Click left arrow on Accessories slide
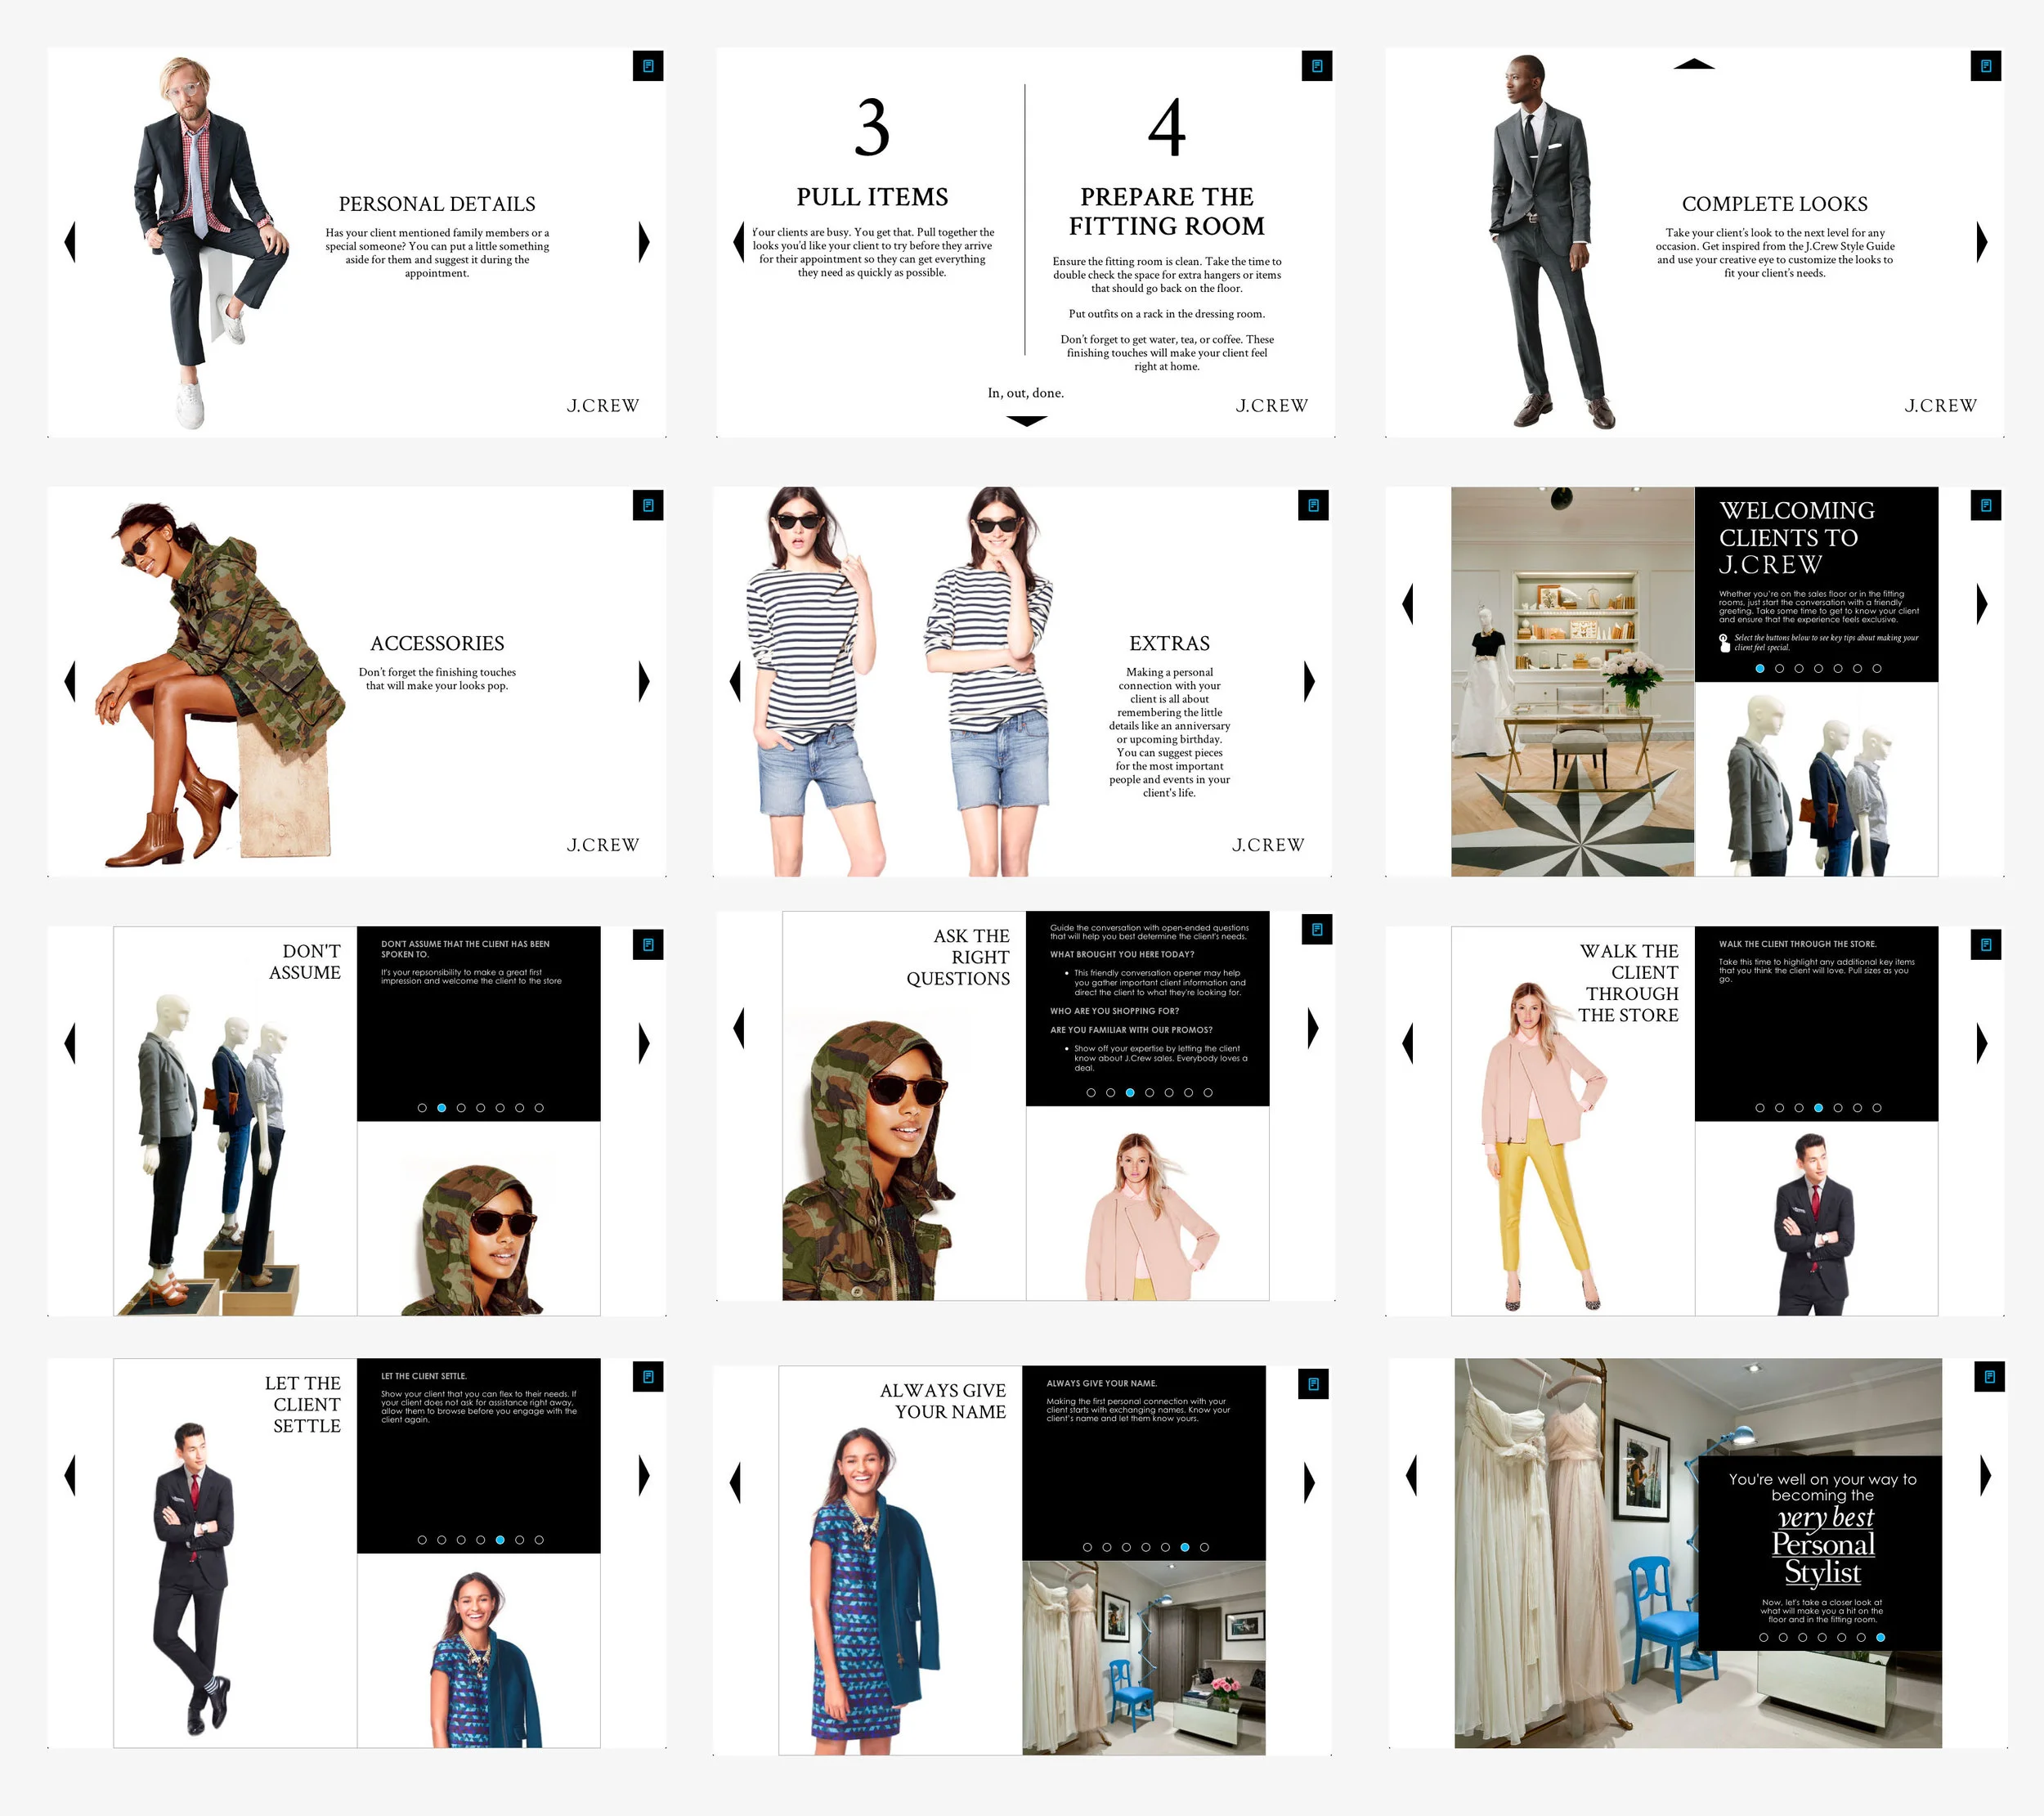 70,681
